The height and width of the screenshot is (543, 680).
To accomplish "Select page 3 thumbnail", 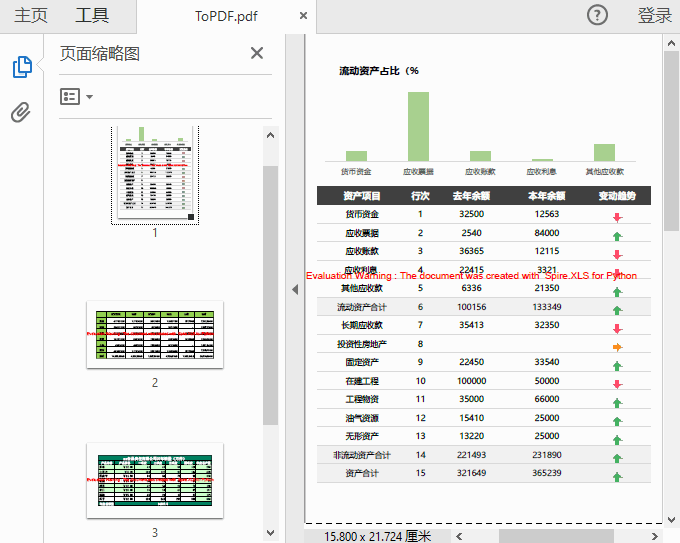I will [155, 481].
